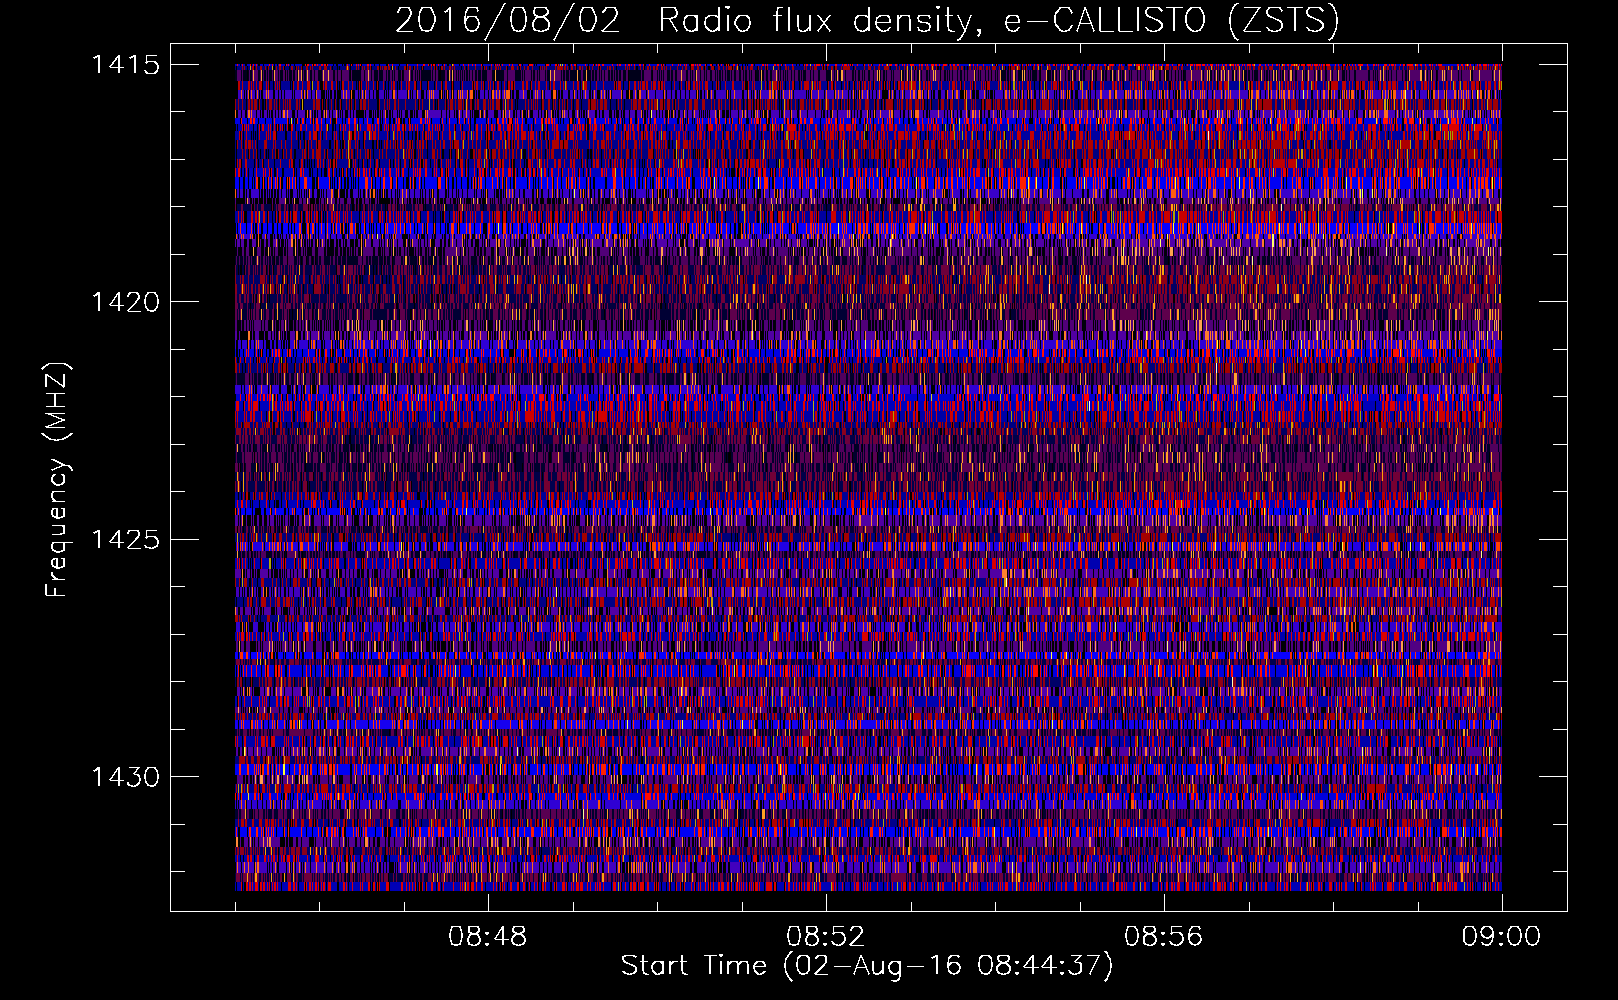Click the 1430 frequency tick label
1618x1000 pixels.
[125, 777]
